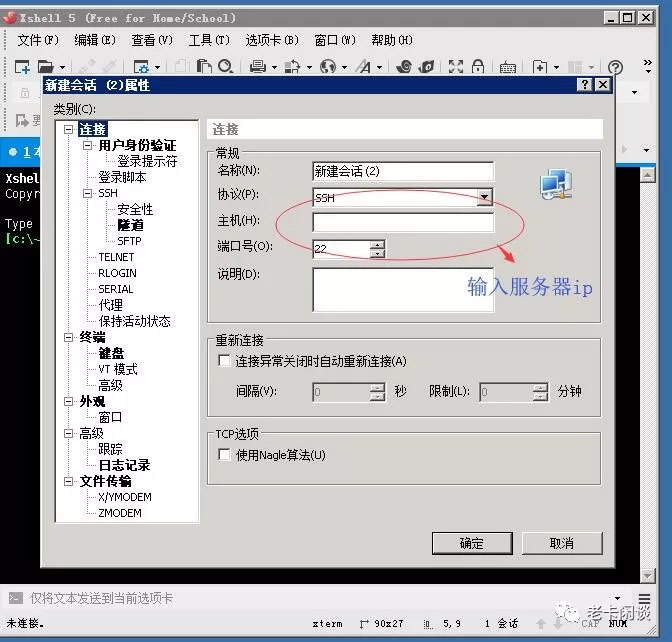Click the compose bar hamburger menu icon
The height and width of the screenshot is (642, 672).
pos(644,598)
